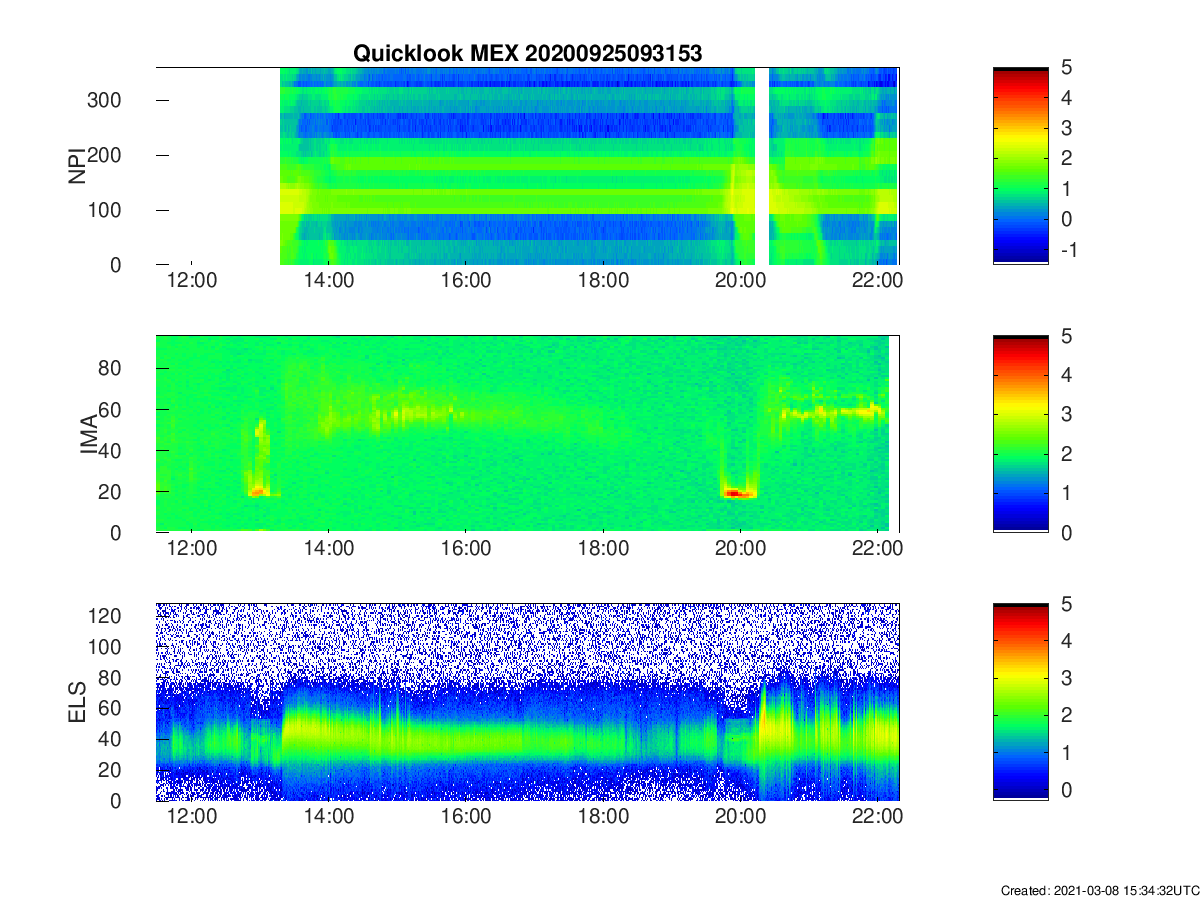Click the "22:00" tick under IMA plot
1200x900 pixels.
[x=878, y=549]
